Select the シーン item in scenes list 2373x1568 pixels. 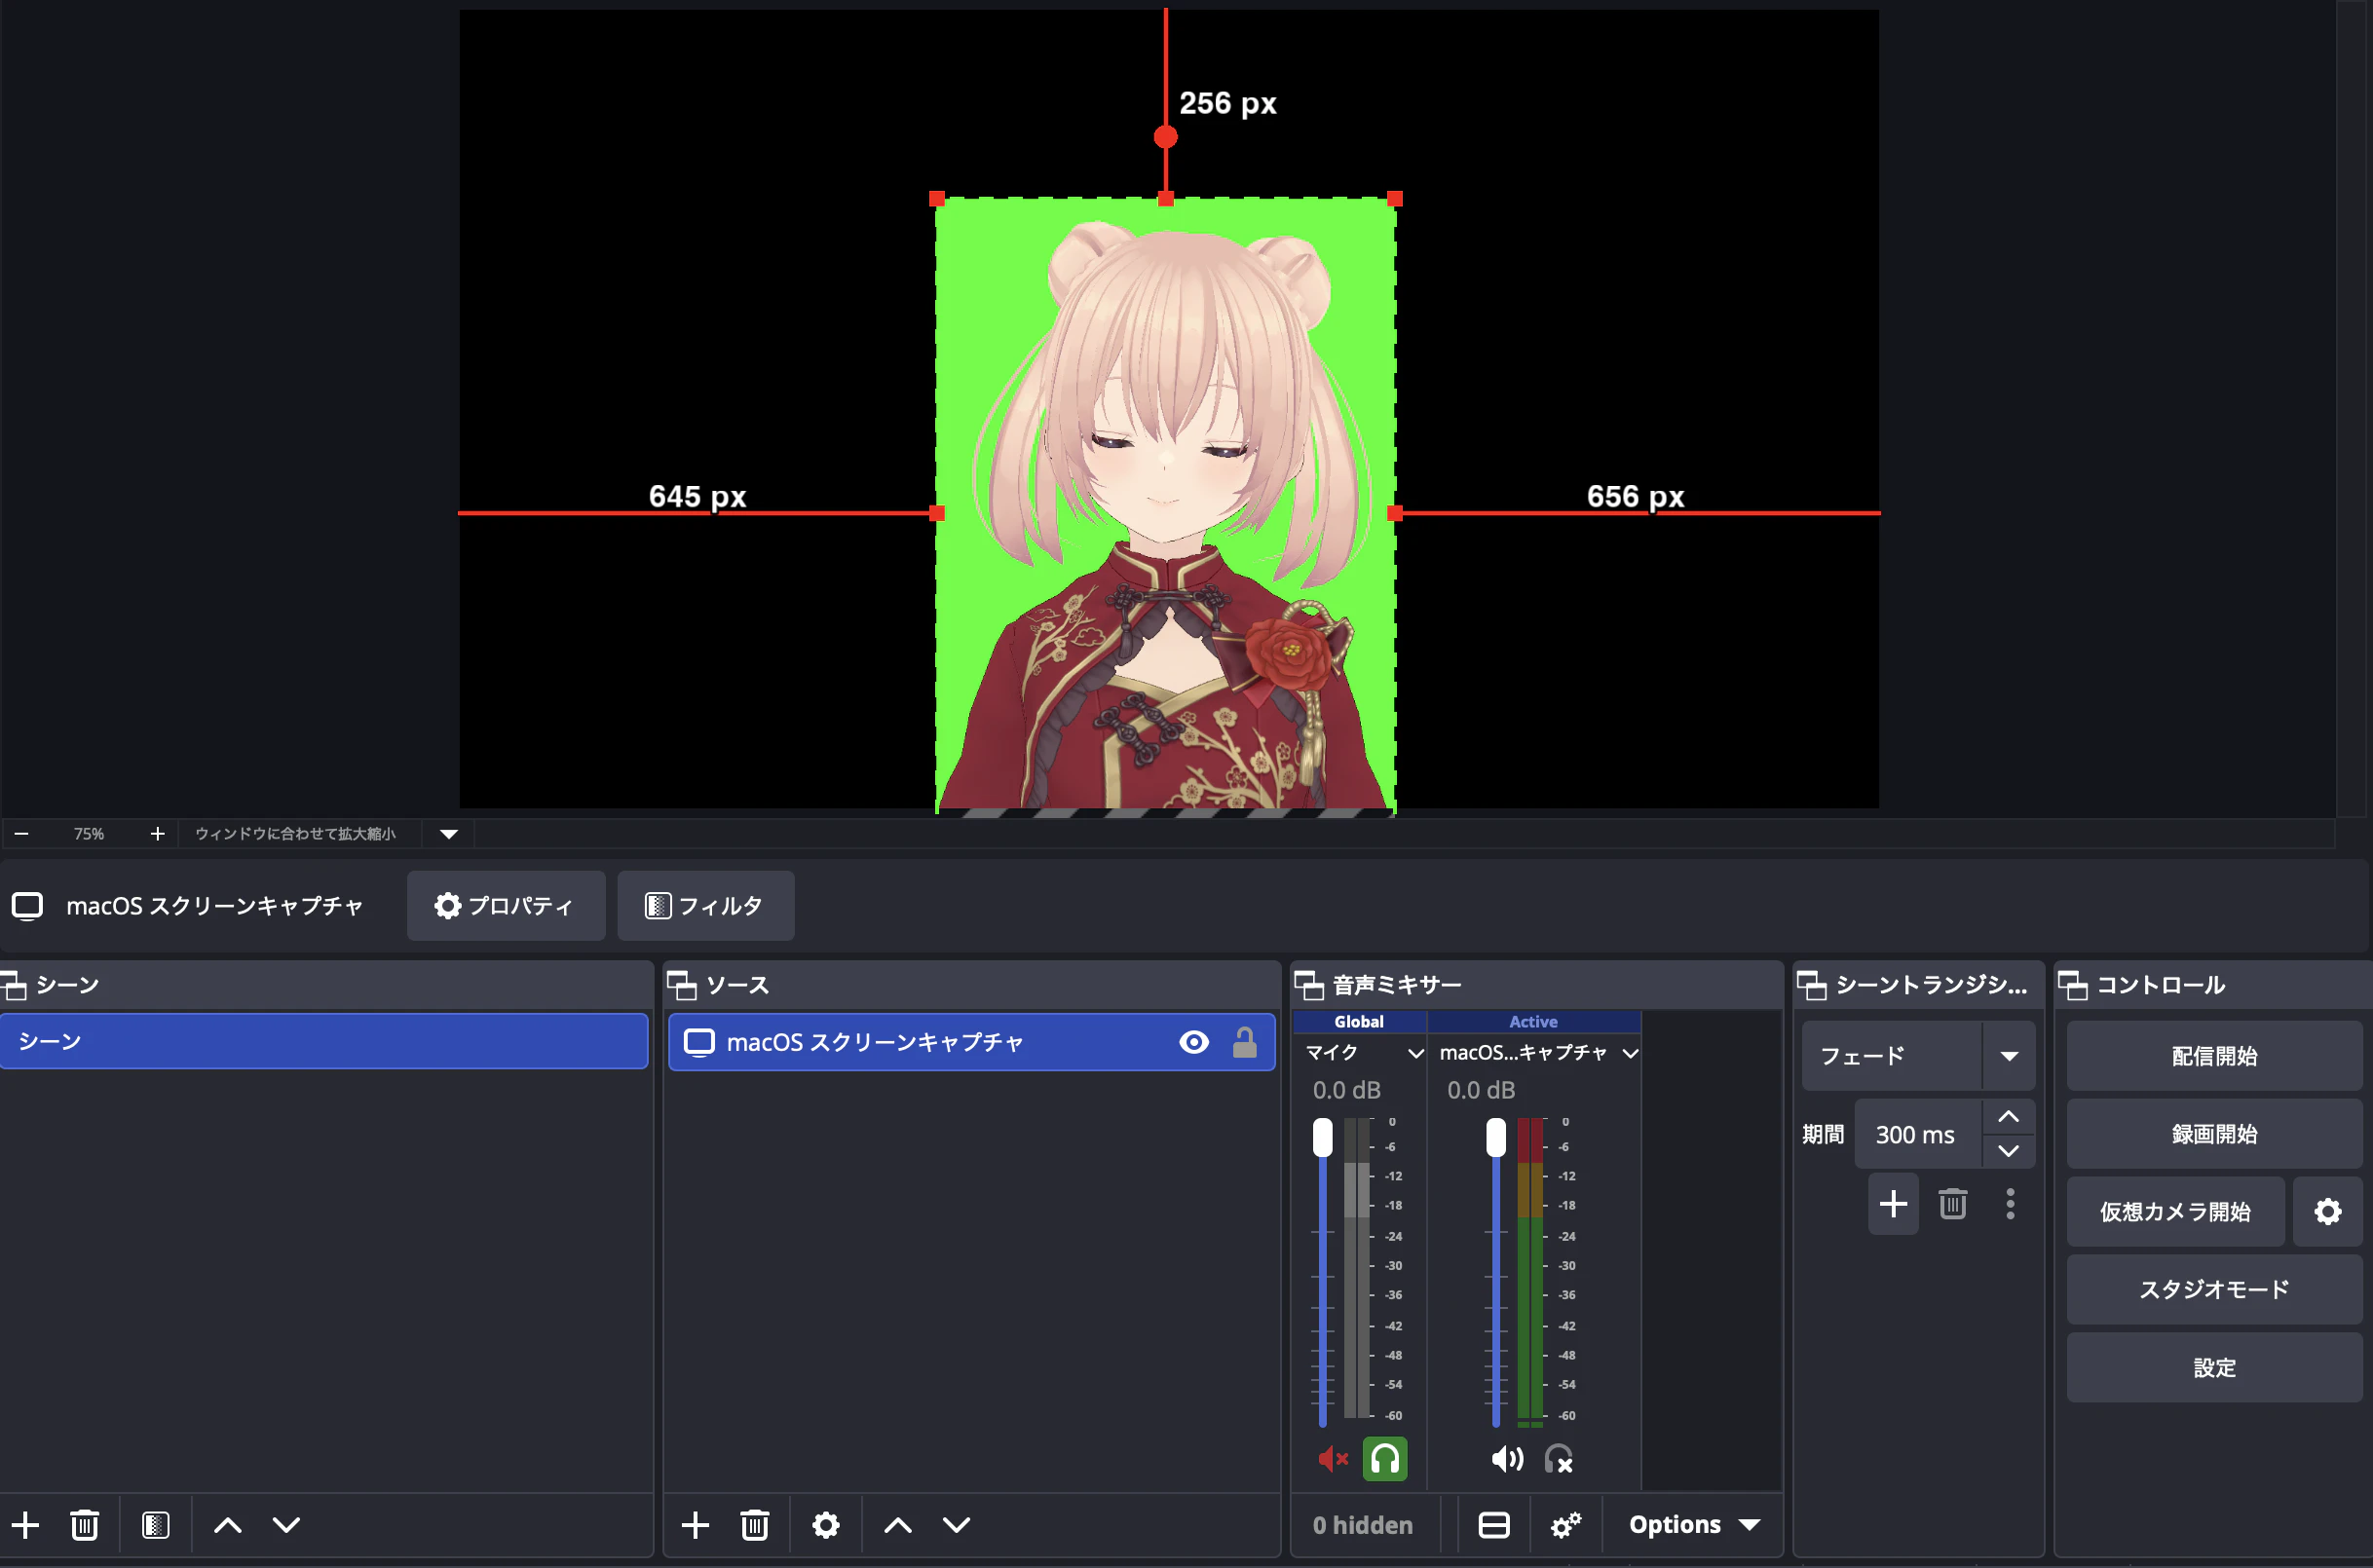point(324,1042)
